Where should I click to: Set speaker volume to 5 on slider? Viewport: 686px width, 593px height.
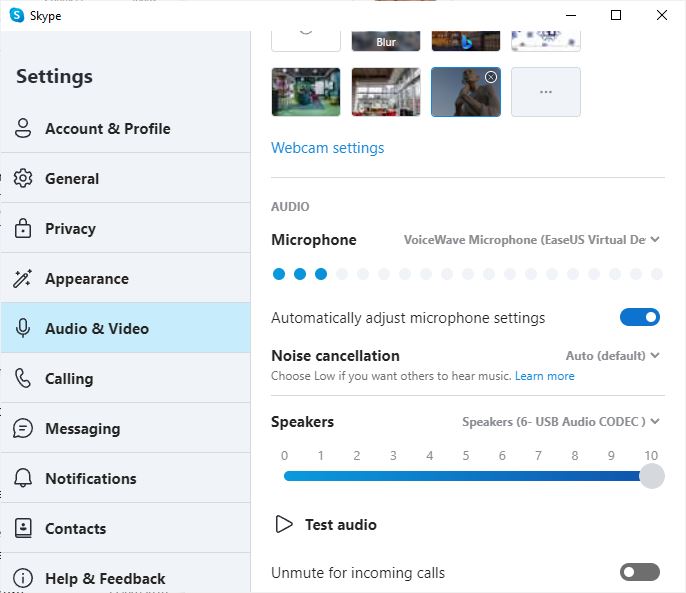point(466,476)
